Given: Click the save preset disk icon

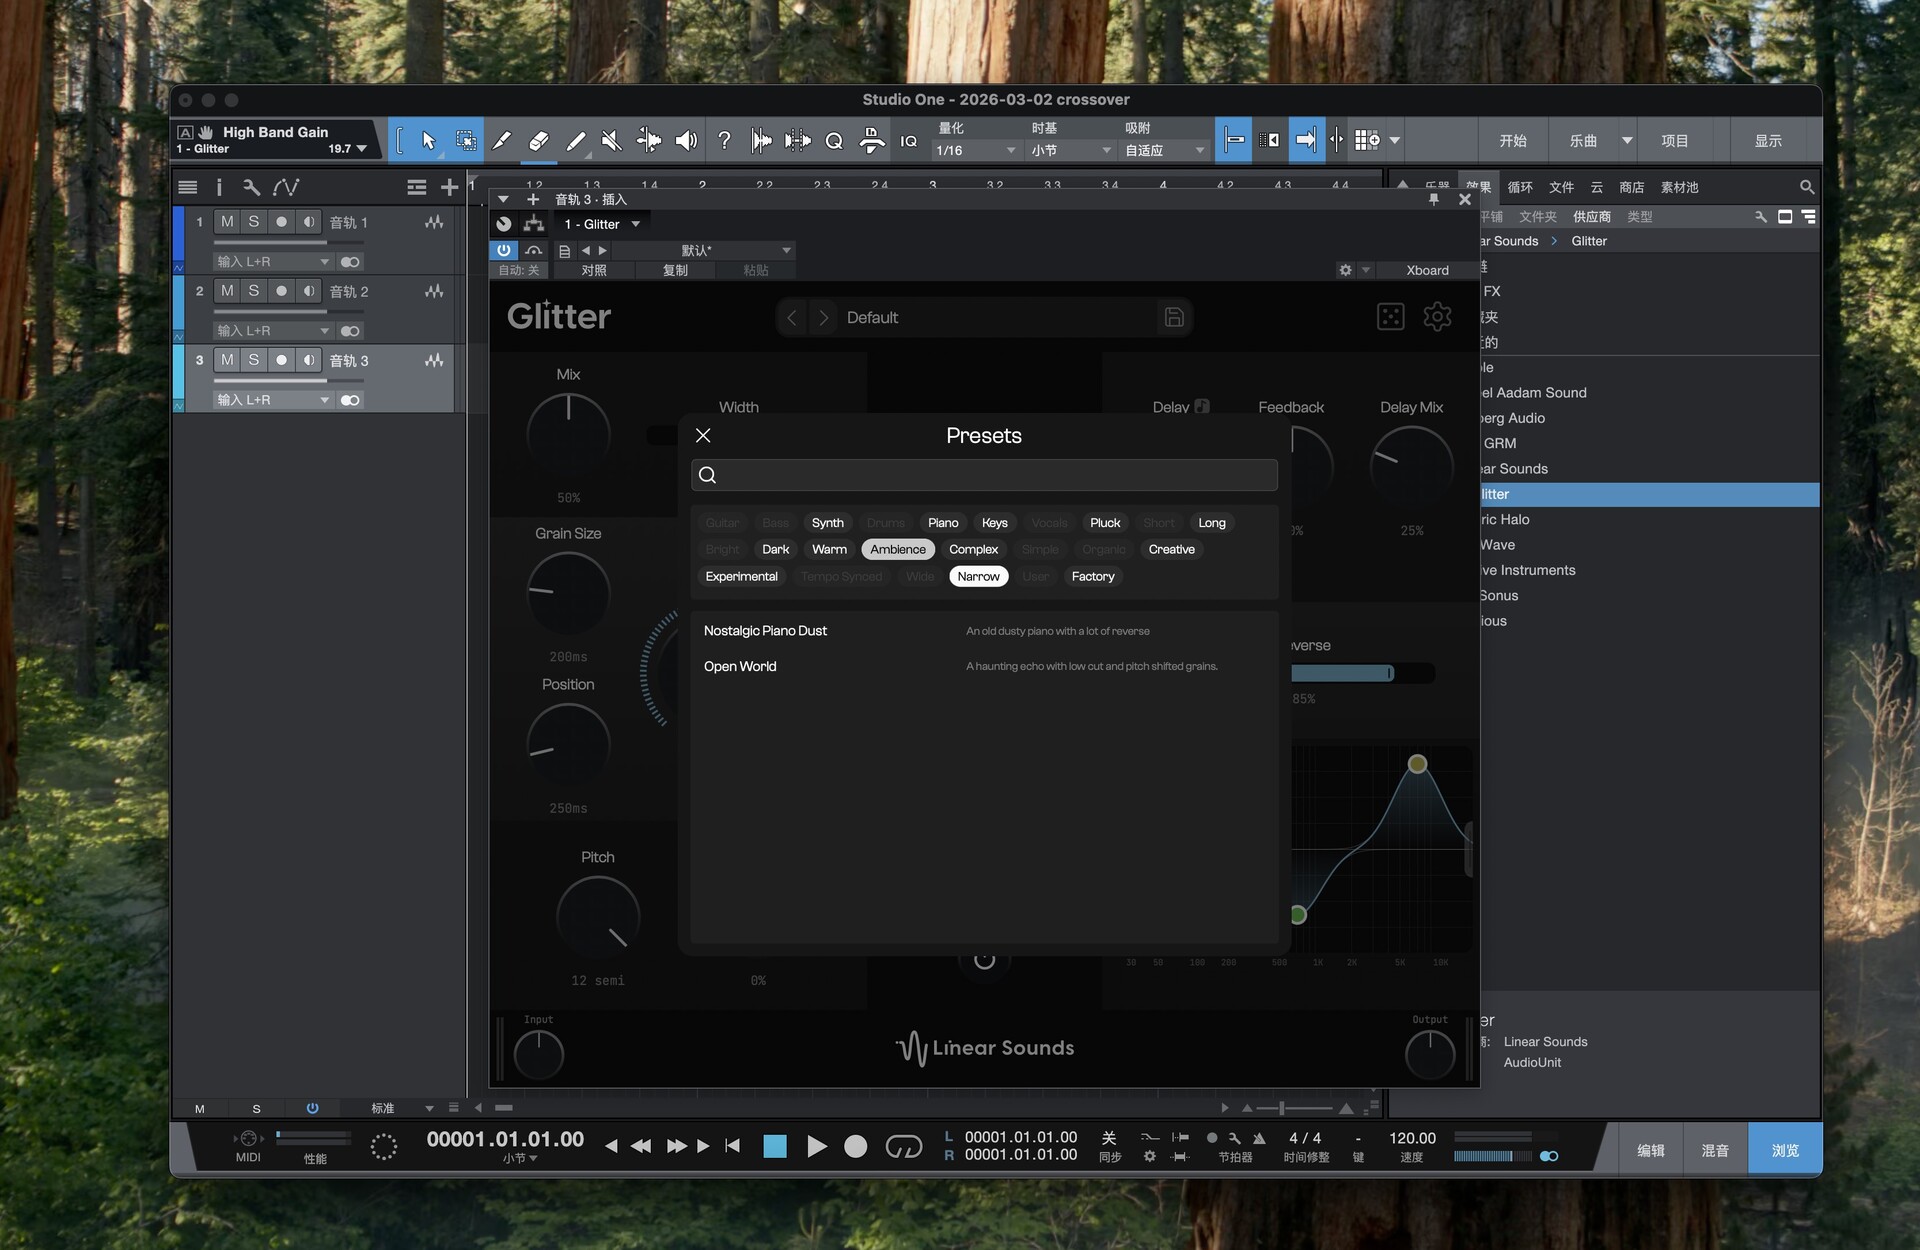Looking at the screenshot, I should pos(1174,317).
